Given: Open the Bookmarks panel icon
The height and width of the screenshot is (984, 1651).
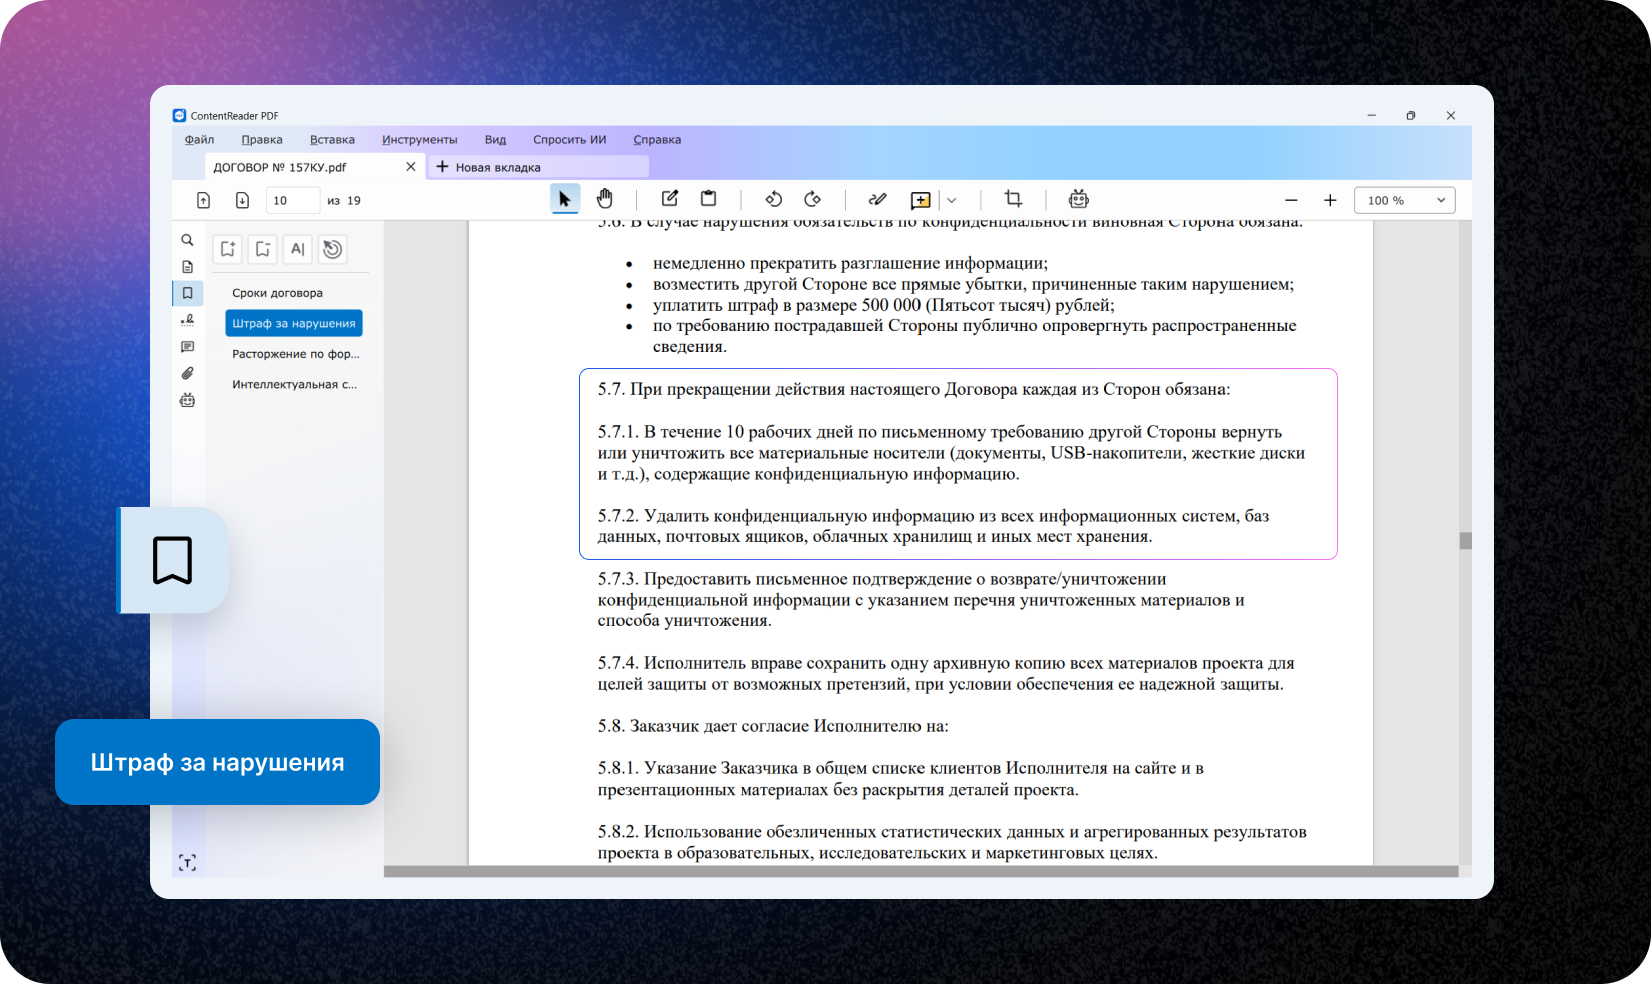Looking at the screenshot, I should point(187,293).
